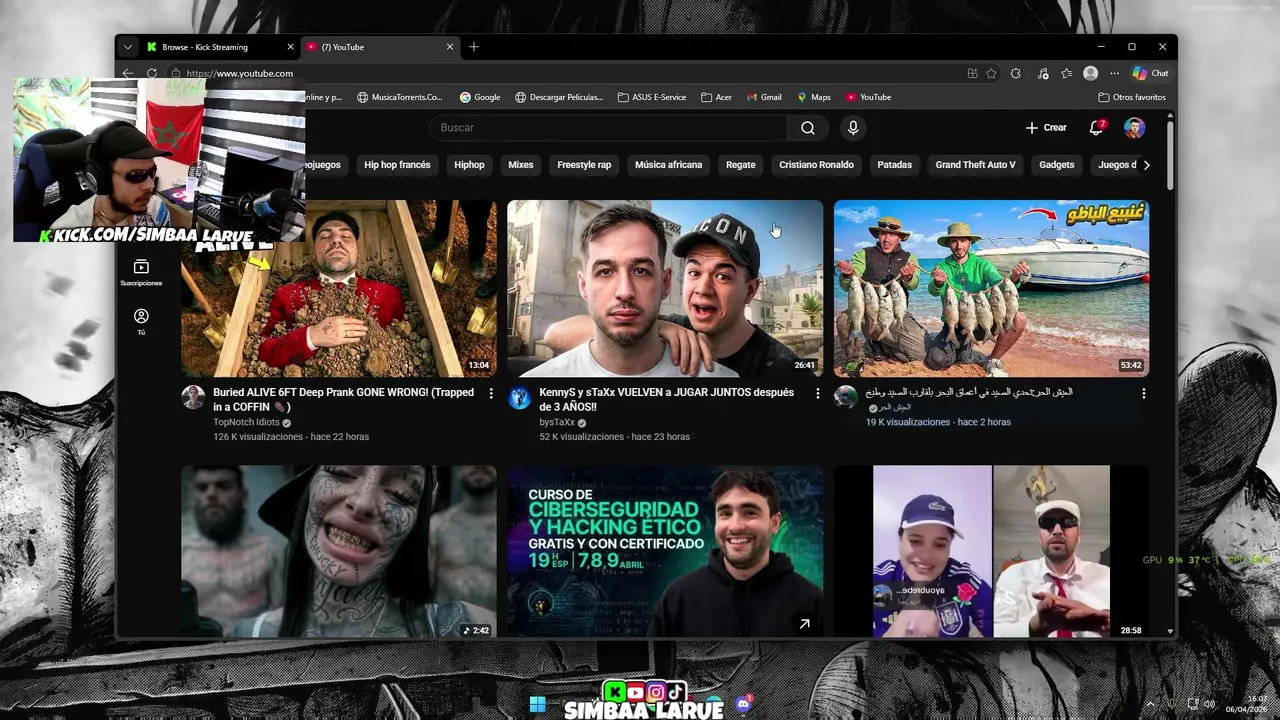Select the Hip hop francés chip
The image size is (1280, 720).
click(x=397, y=165)
